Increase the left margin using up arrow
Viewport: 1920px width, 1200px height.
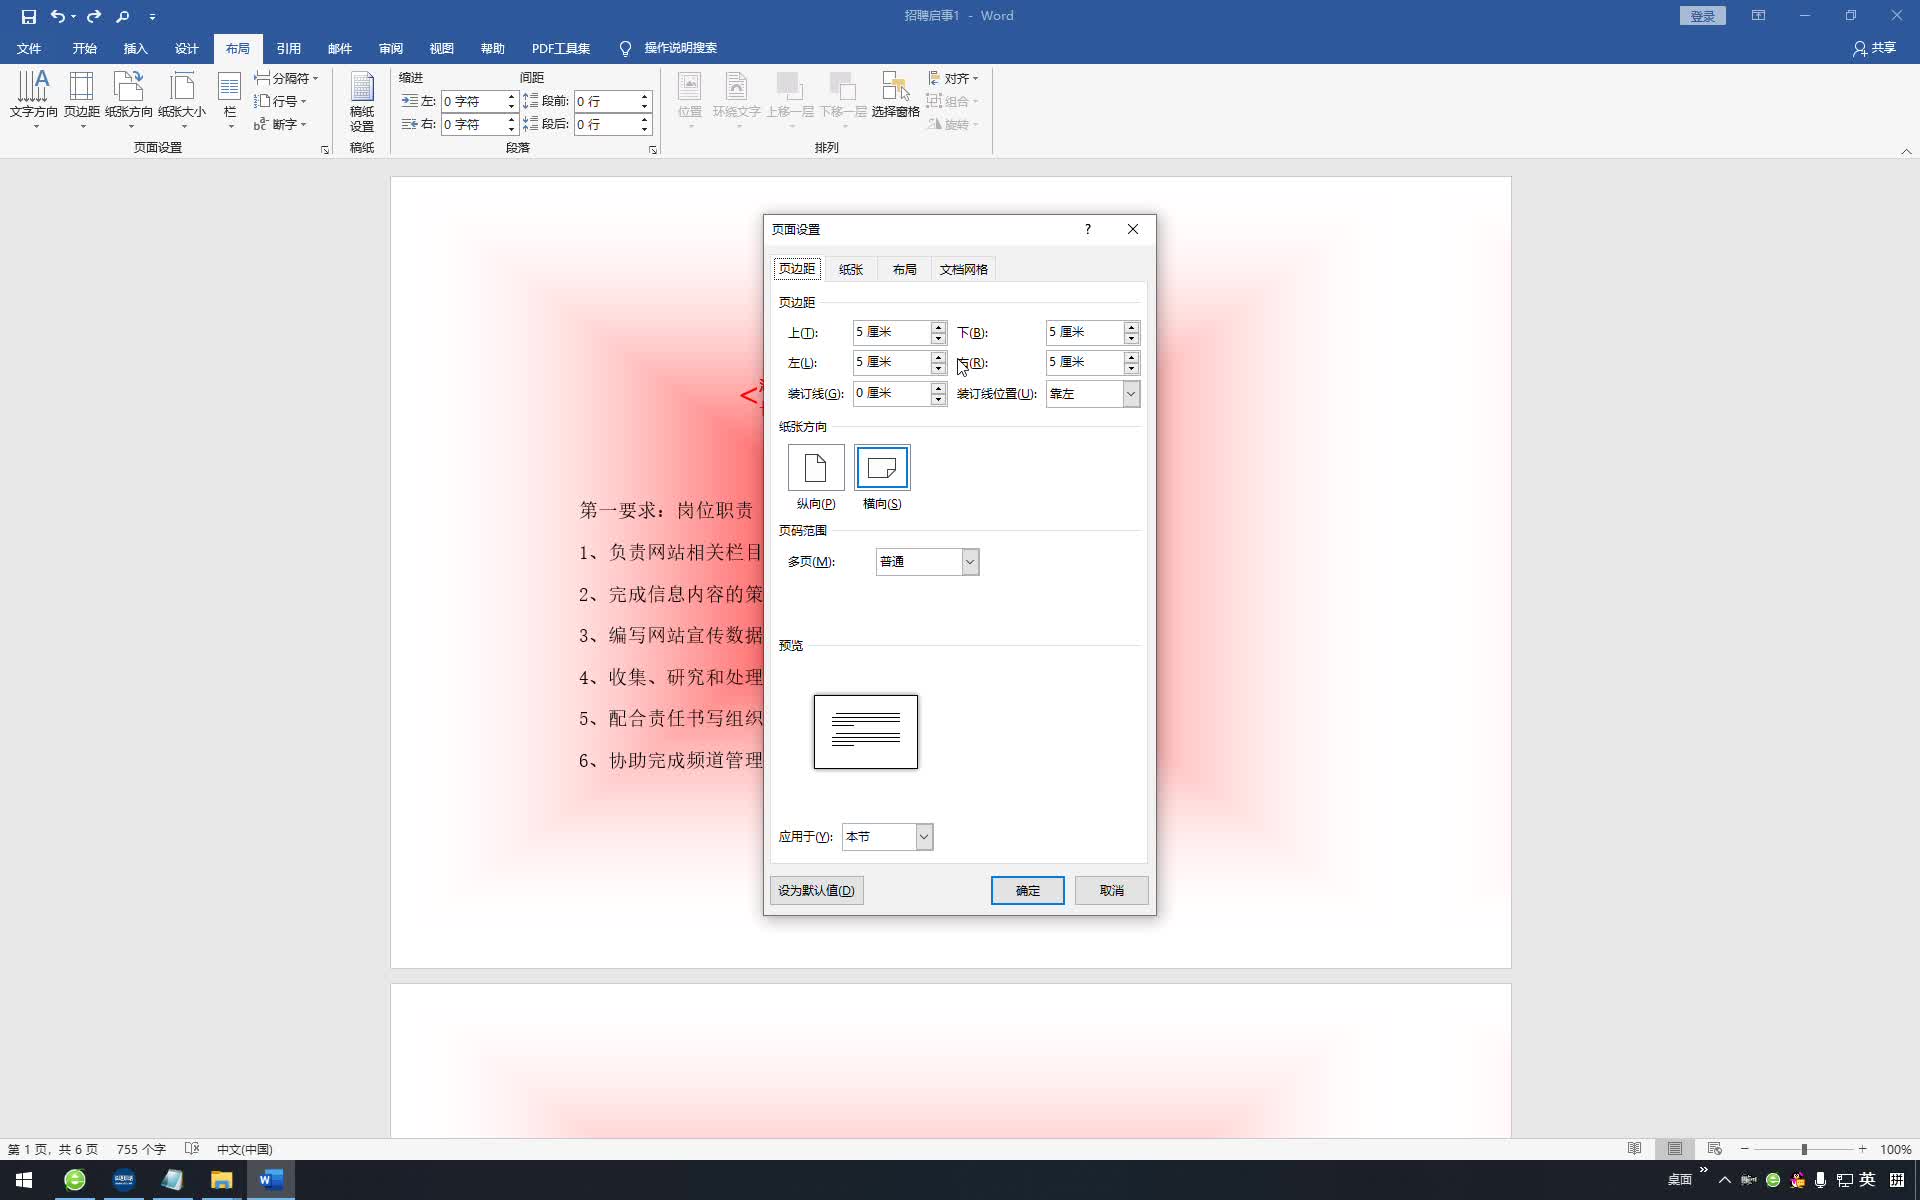click(x=938, y=357)
